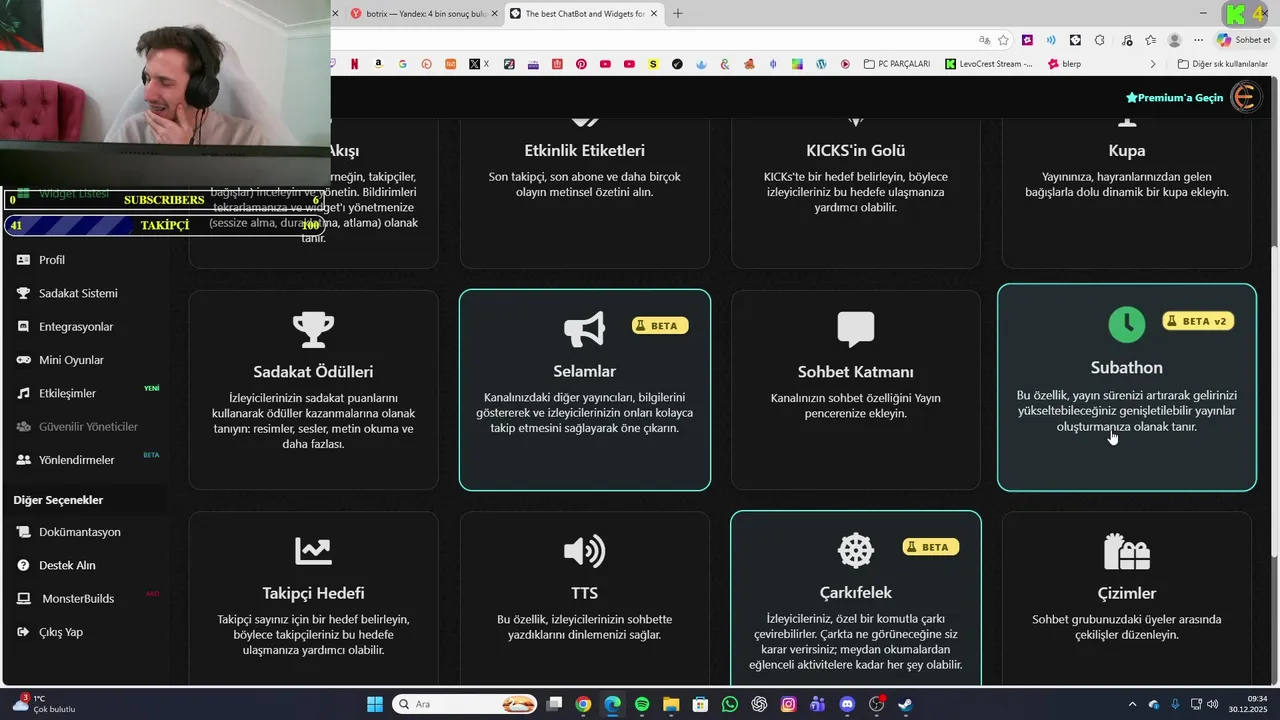Click the Netflix bookmark icon
Screen dimensions: 1280x720
click(355, 64)
